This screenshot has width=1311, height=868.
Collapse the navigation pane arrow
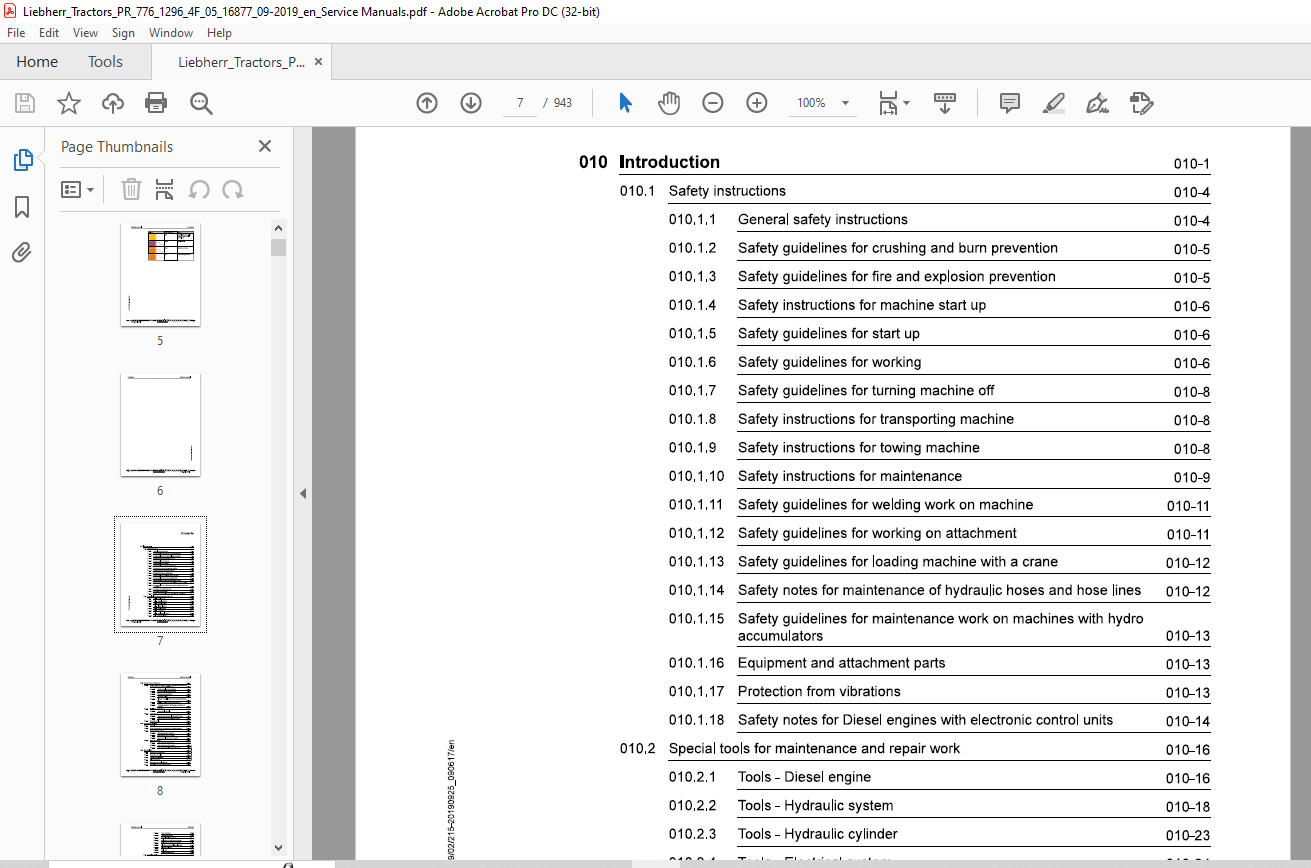pyautogui.click(x=302, y=493)
